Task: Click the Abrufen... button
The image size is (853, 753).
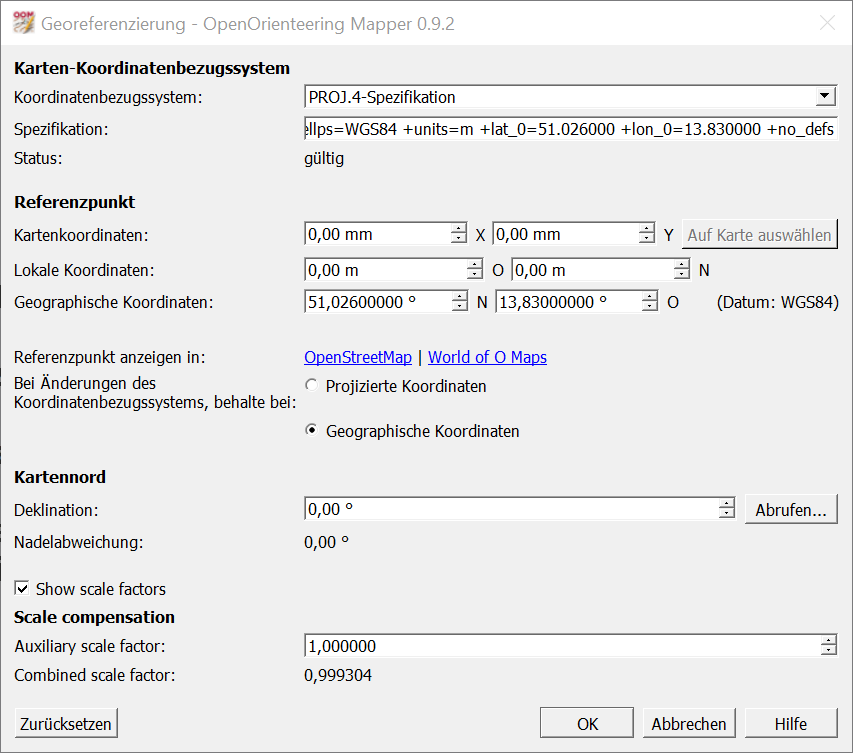Action: [790, 509]
